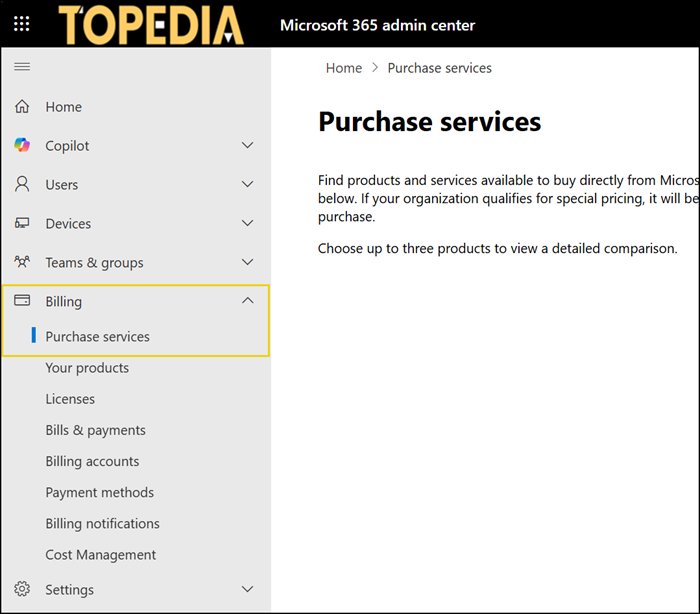
Task: Click the Users person icon
Action: click(22, 185)
